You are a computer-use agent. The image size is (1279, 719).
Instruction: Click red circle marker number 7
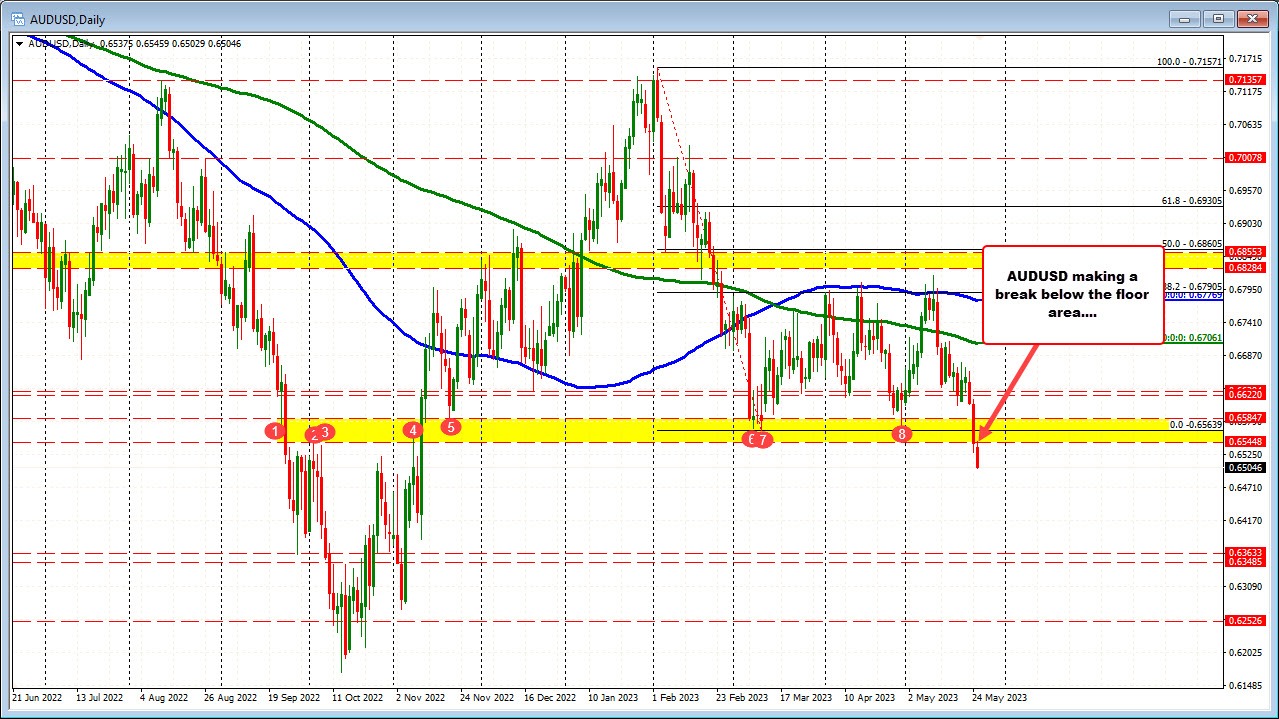pyautogui.click(x=764, y=439)
